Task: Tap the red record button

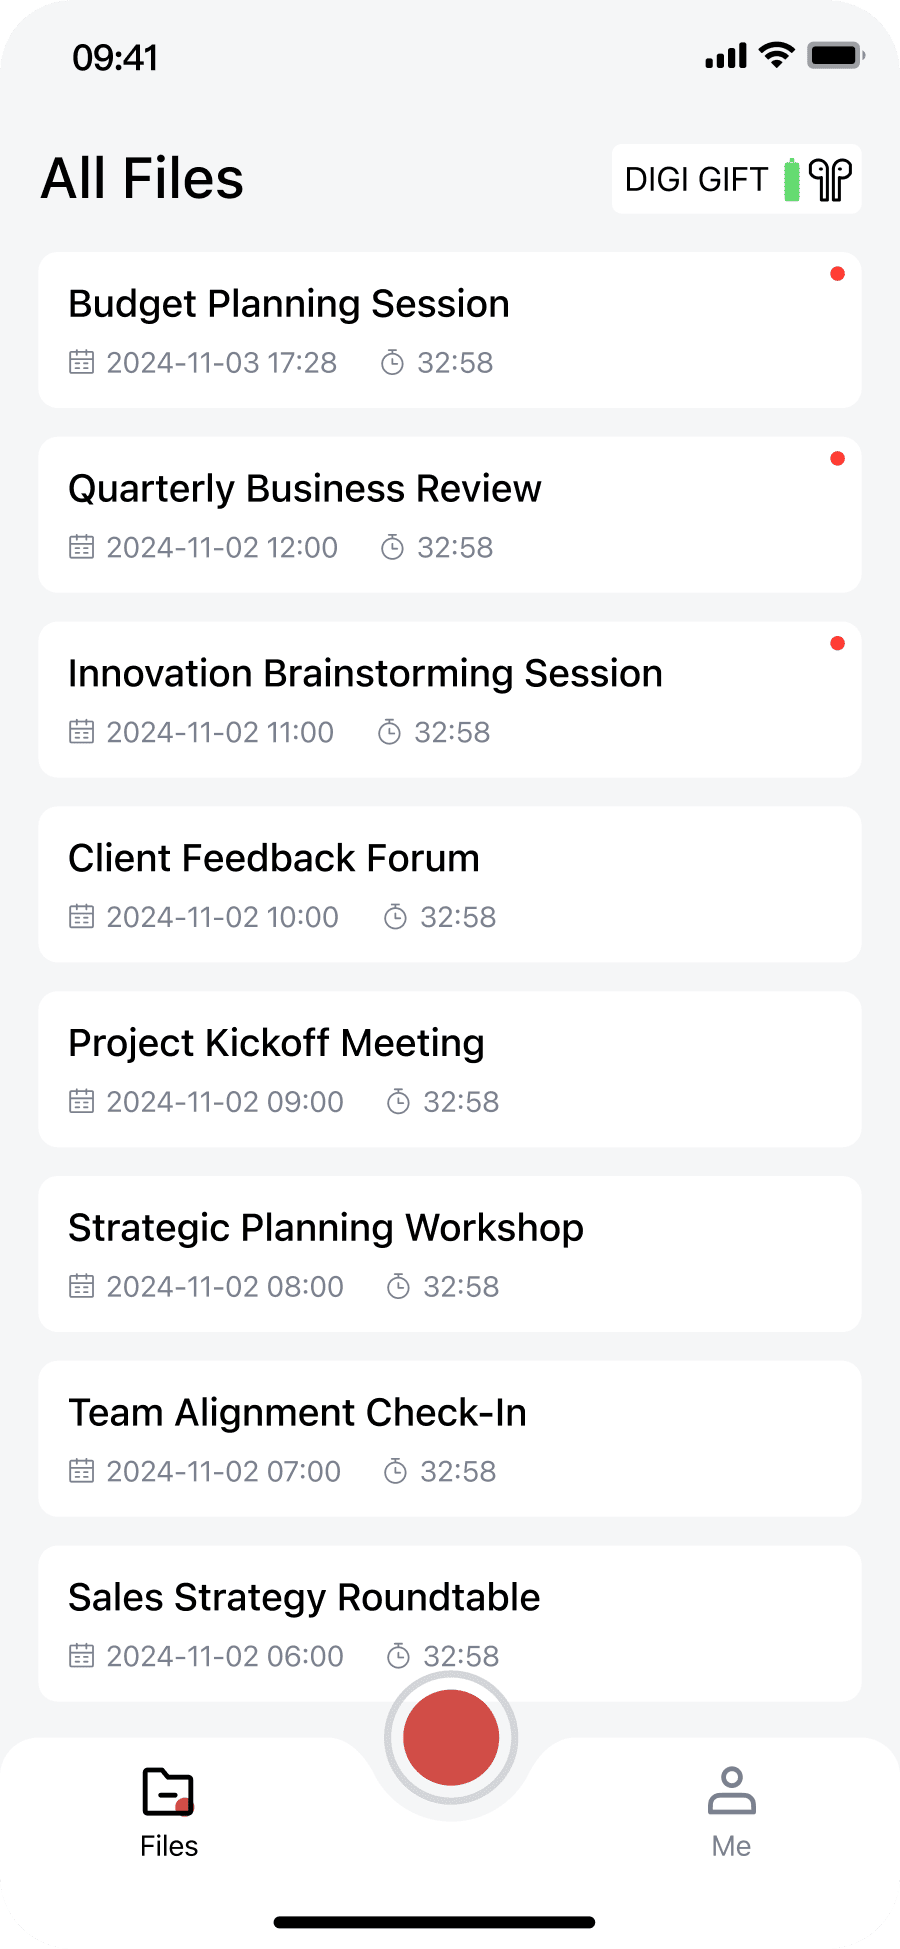Action: [x=451, y=1737]
